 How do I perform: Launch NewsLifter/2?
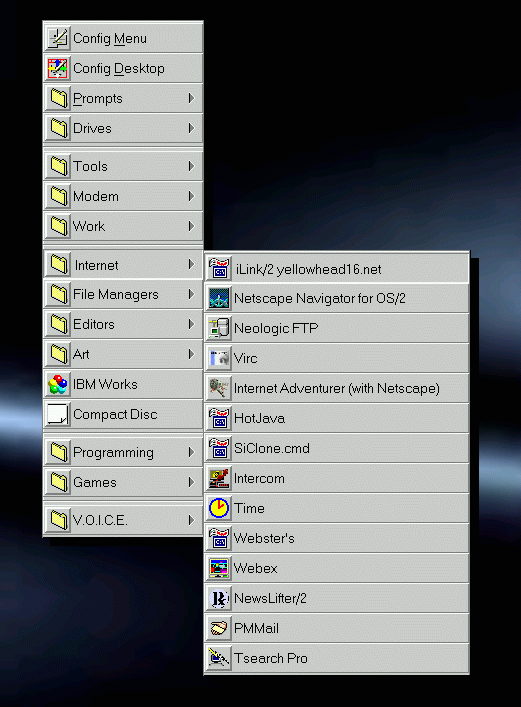(x=337, y=598)
